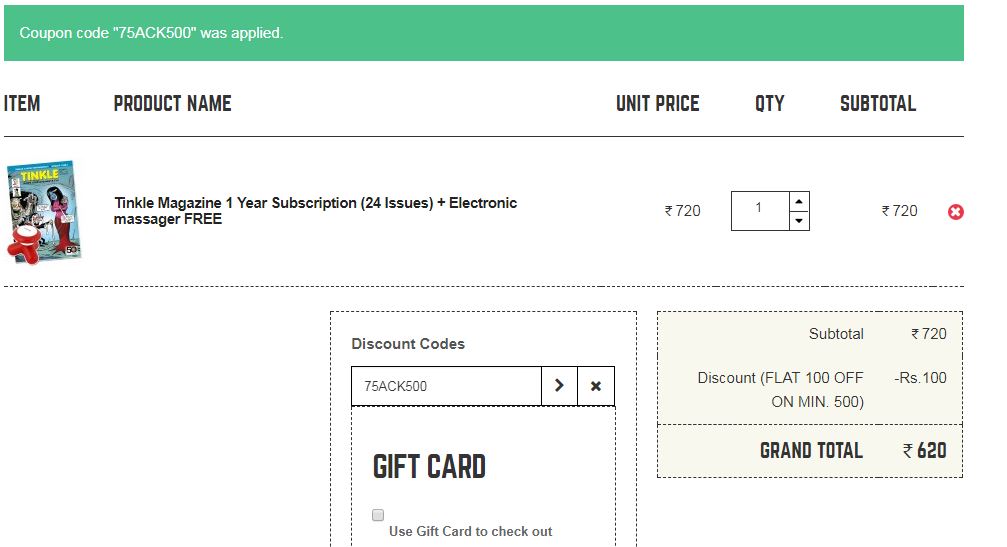Select the GIFT CARD heading
Viewport: 1007px width, 547px height.
click(429, 467)
